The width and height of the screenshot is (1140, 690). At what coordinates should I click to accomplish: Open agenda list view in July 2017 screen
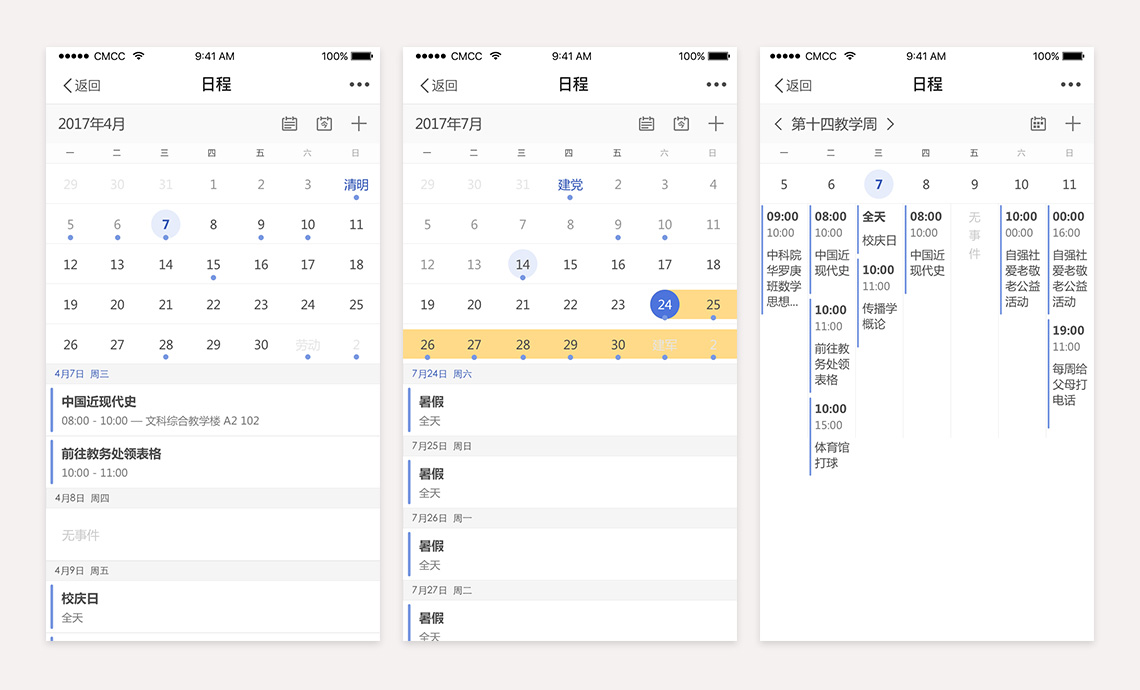coord(646,124)
